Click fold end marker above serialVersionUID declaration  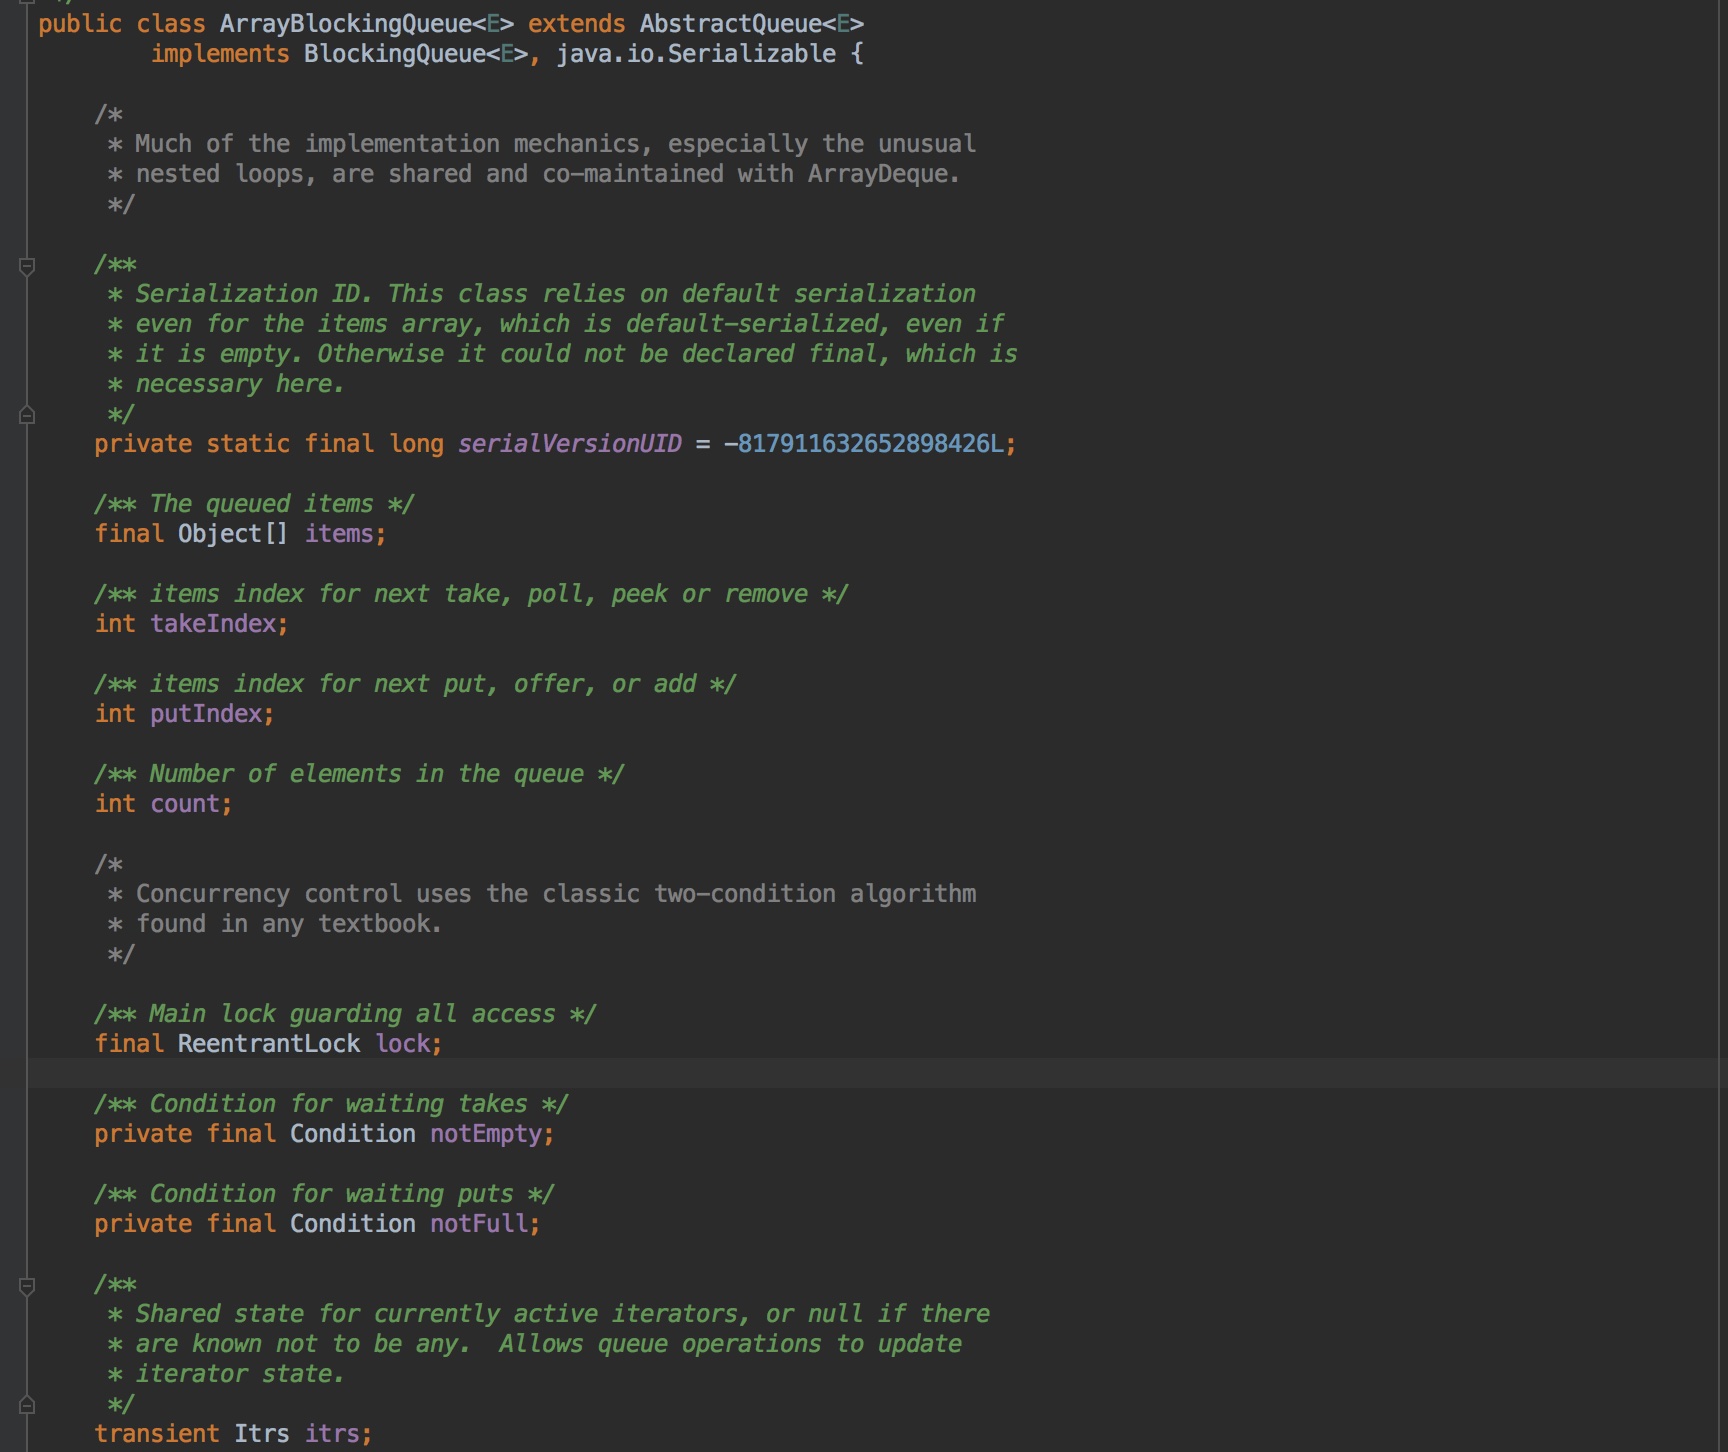click(27, 415)
